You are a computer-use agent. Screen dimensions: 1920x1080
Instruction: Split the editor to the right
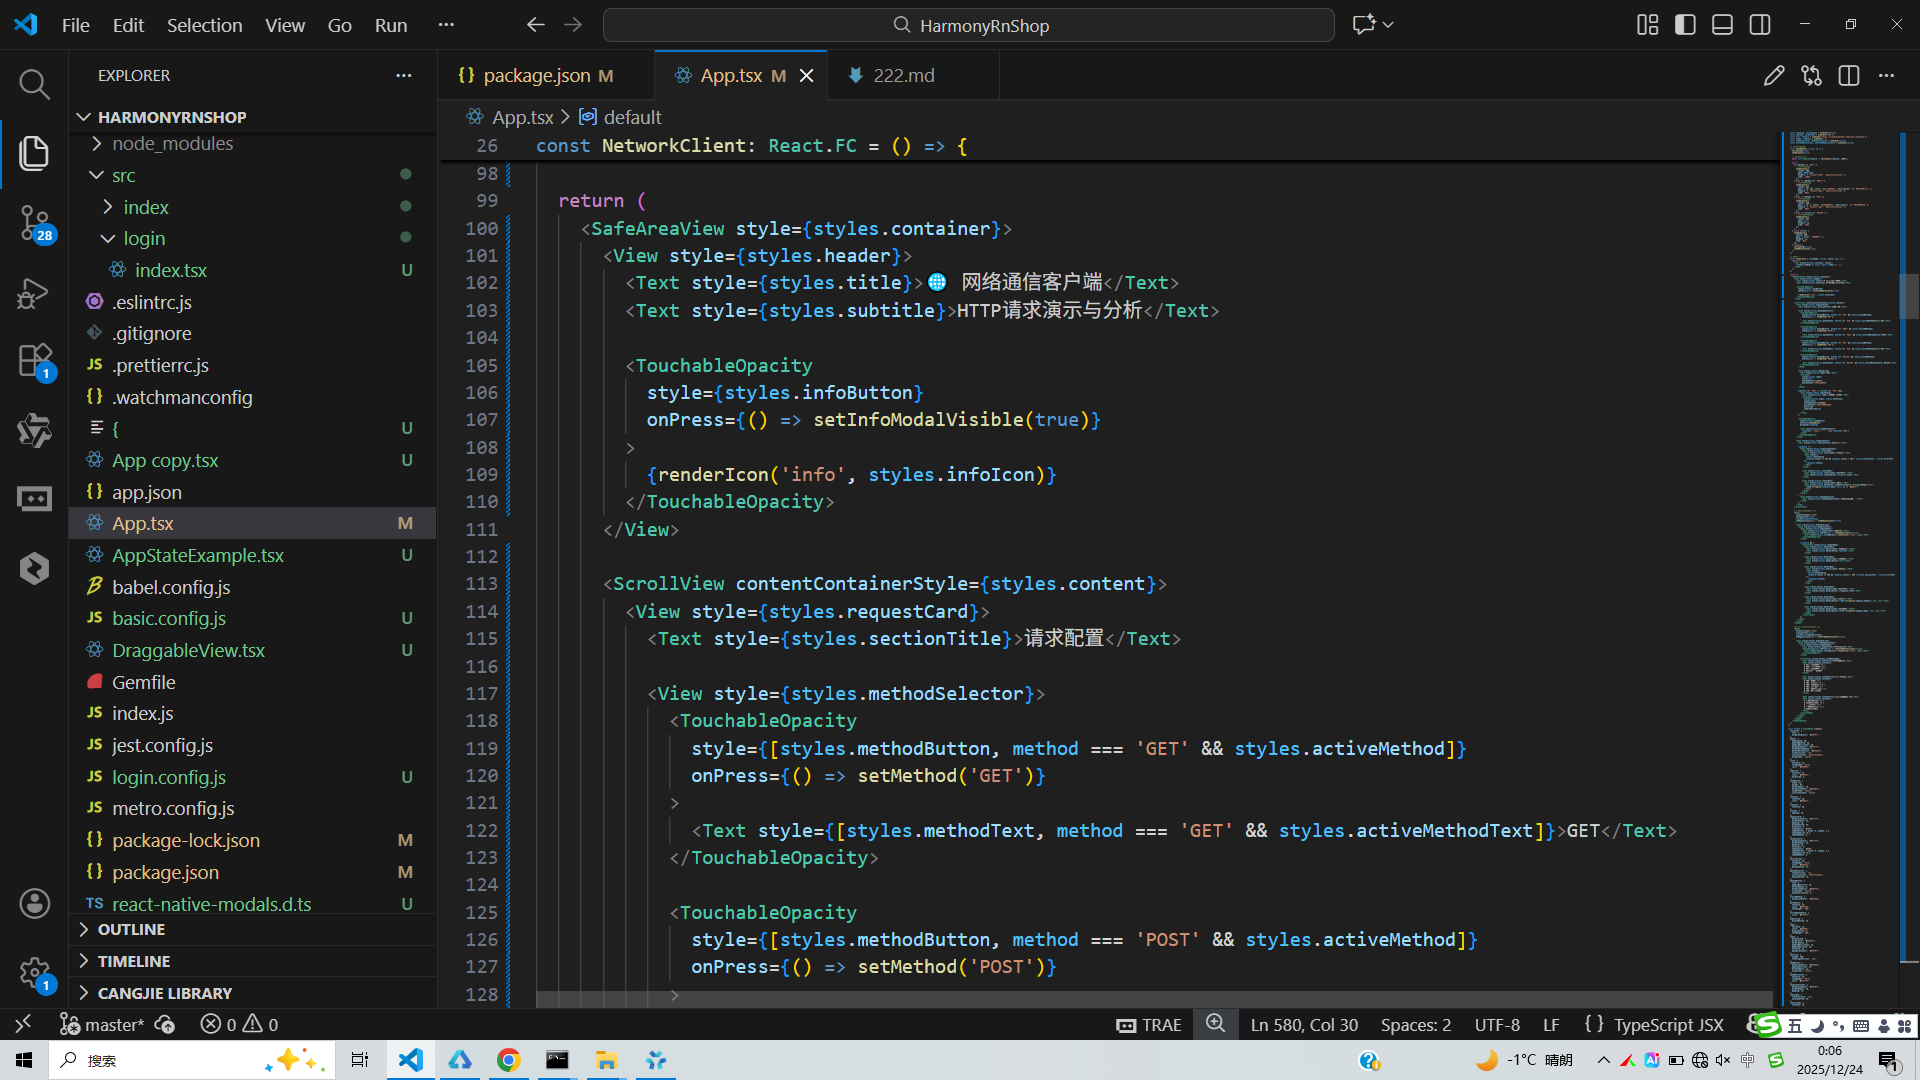pos(1849,76)
